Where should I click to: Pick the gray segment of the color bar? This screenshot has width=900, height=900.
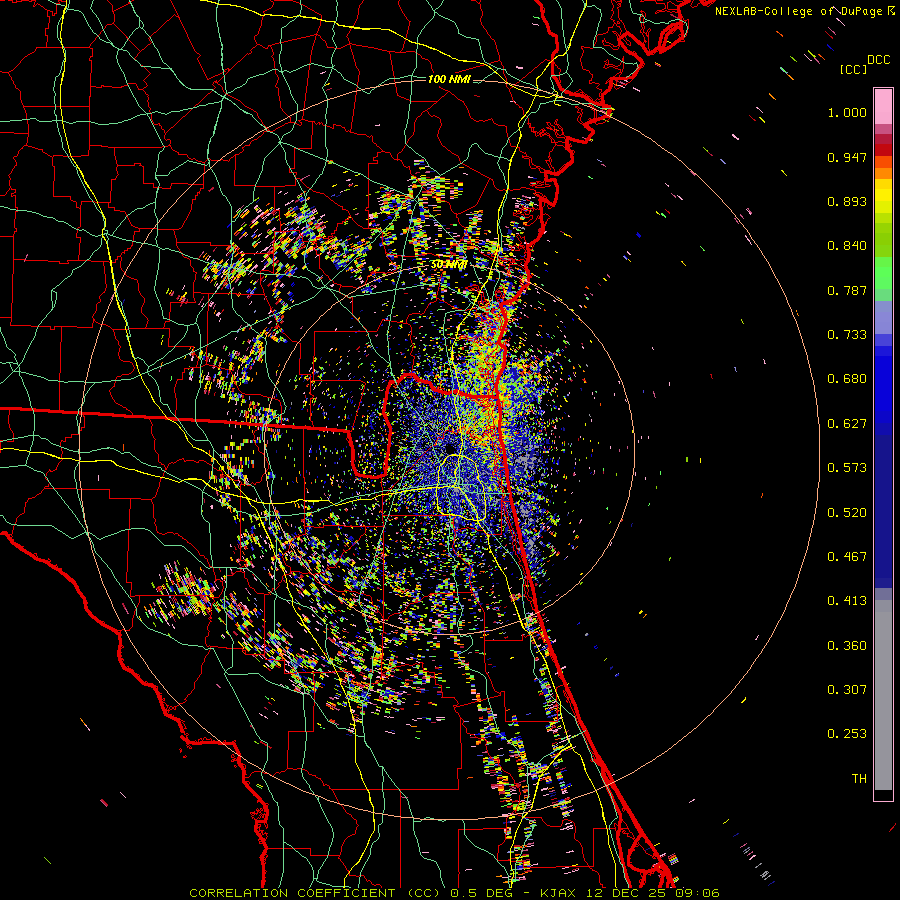[x=883, y=695]
